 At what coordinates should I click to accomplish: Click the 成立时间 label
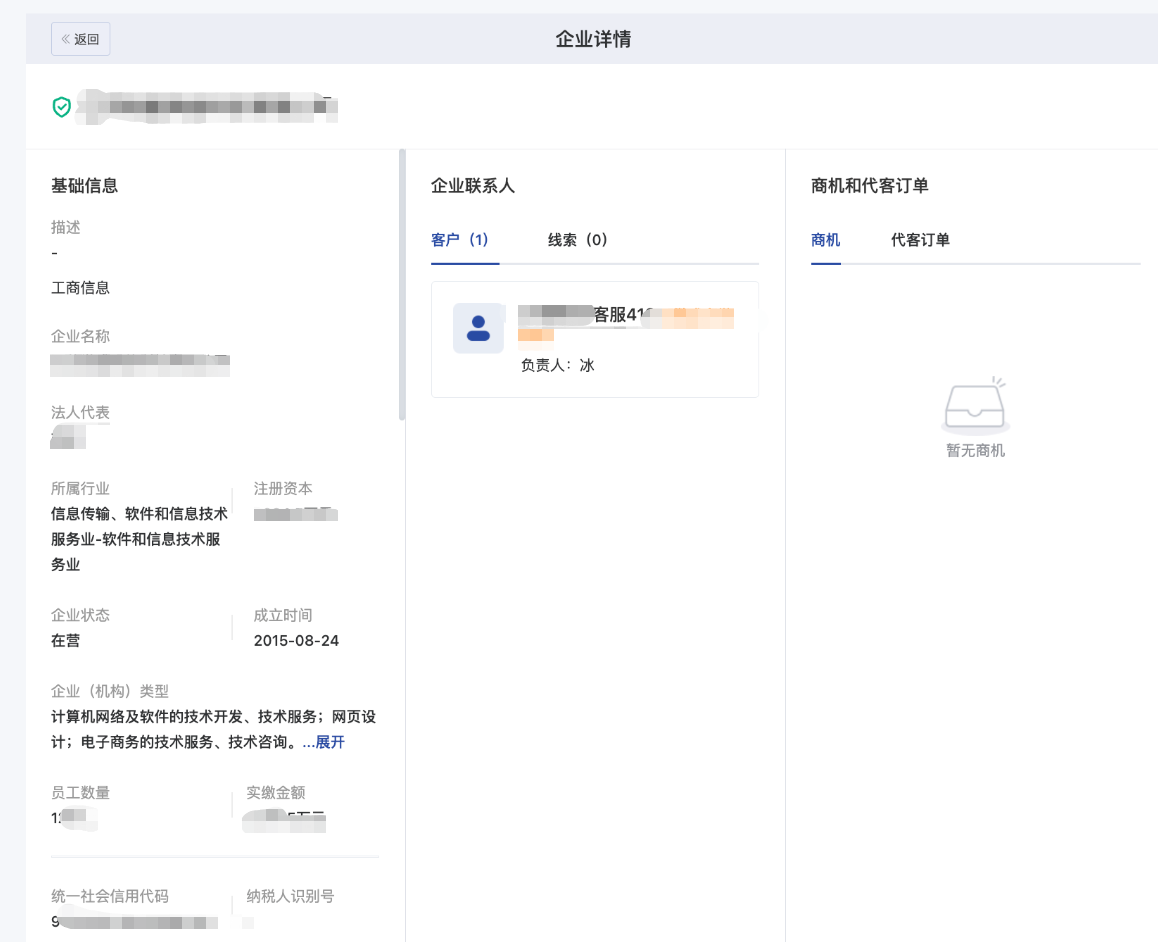coord(283,616)
